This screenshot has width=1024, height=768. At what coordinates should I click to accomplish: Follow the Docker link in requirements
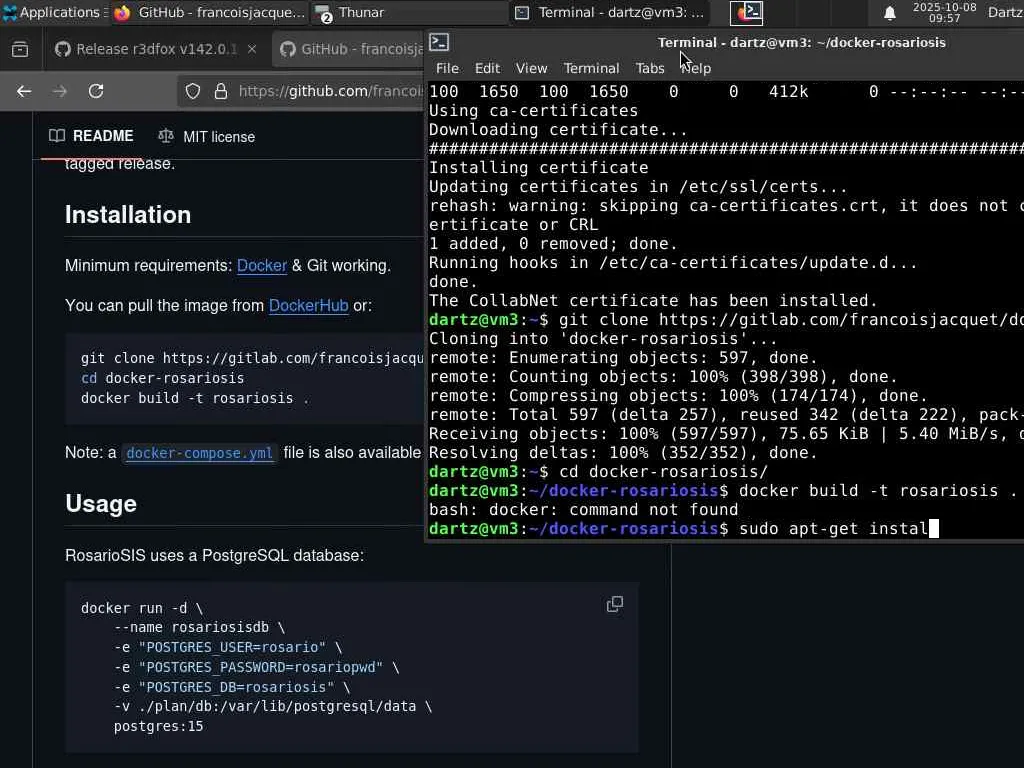(x=262, y=266)
